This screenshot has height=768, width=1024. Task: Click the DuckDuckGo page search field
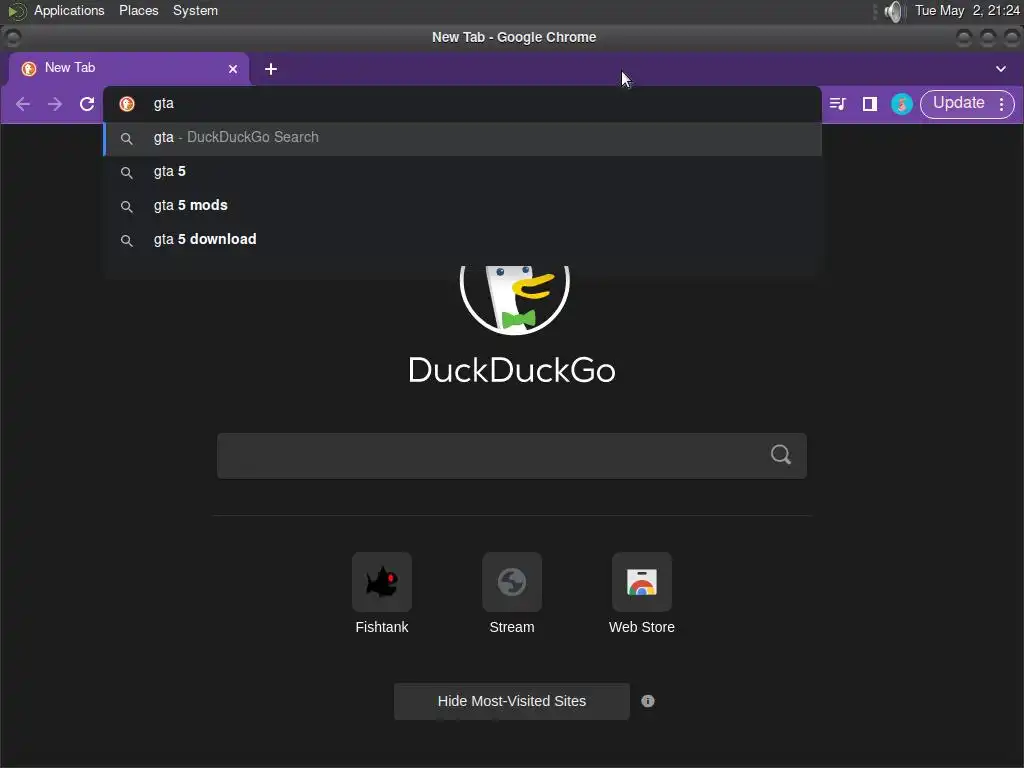(512, 455)
